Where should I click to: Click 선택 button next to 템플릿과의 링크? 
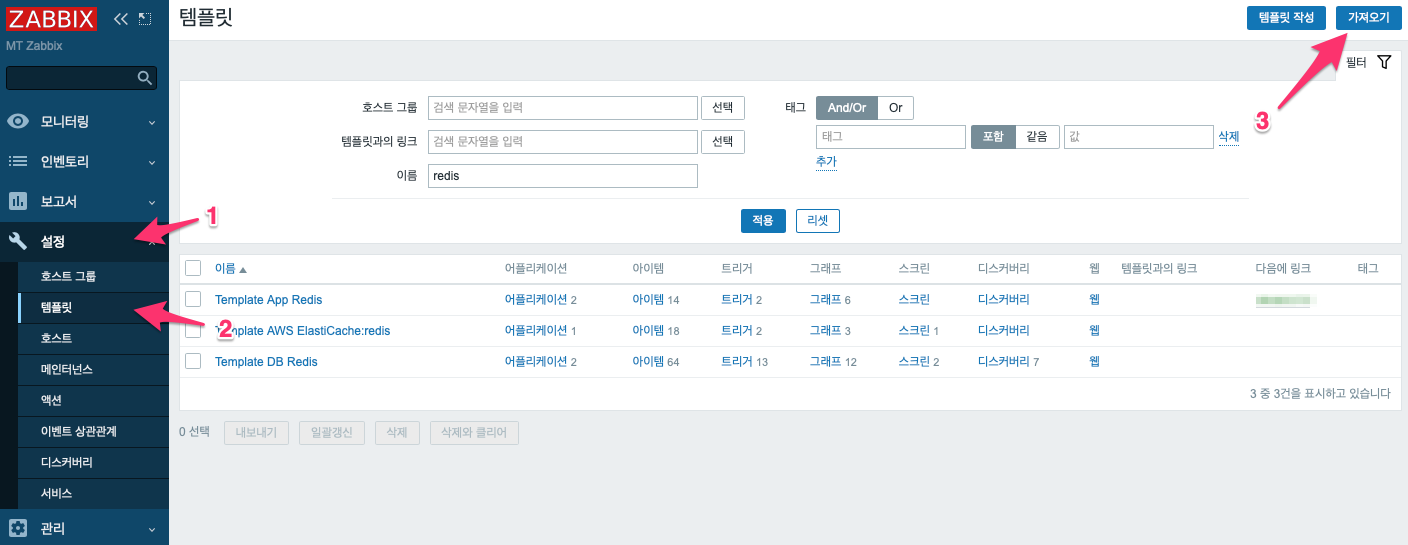(x=723, y=142)
